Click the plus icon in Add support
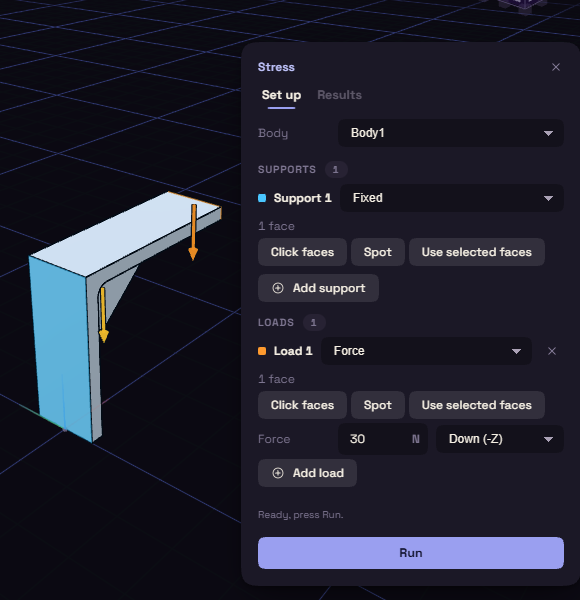 [x=278, y=288]
